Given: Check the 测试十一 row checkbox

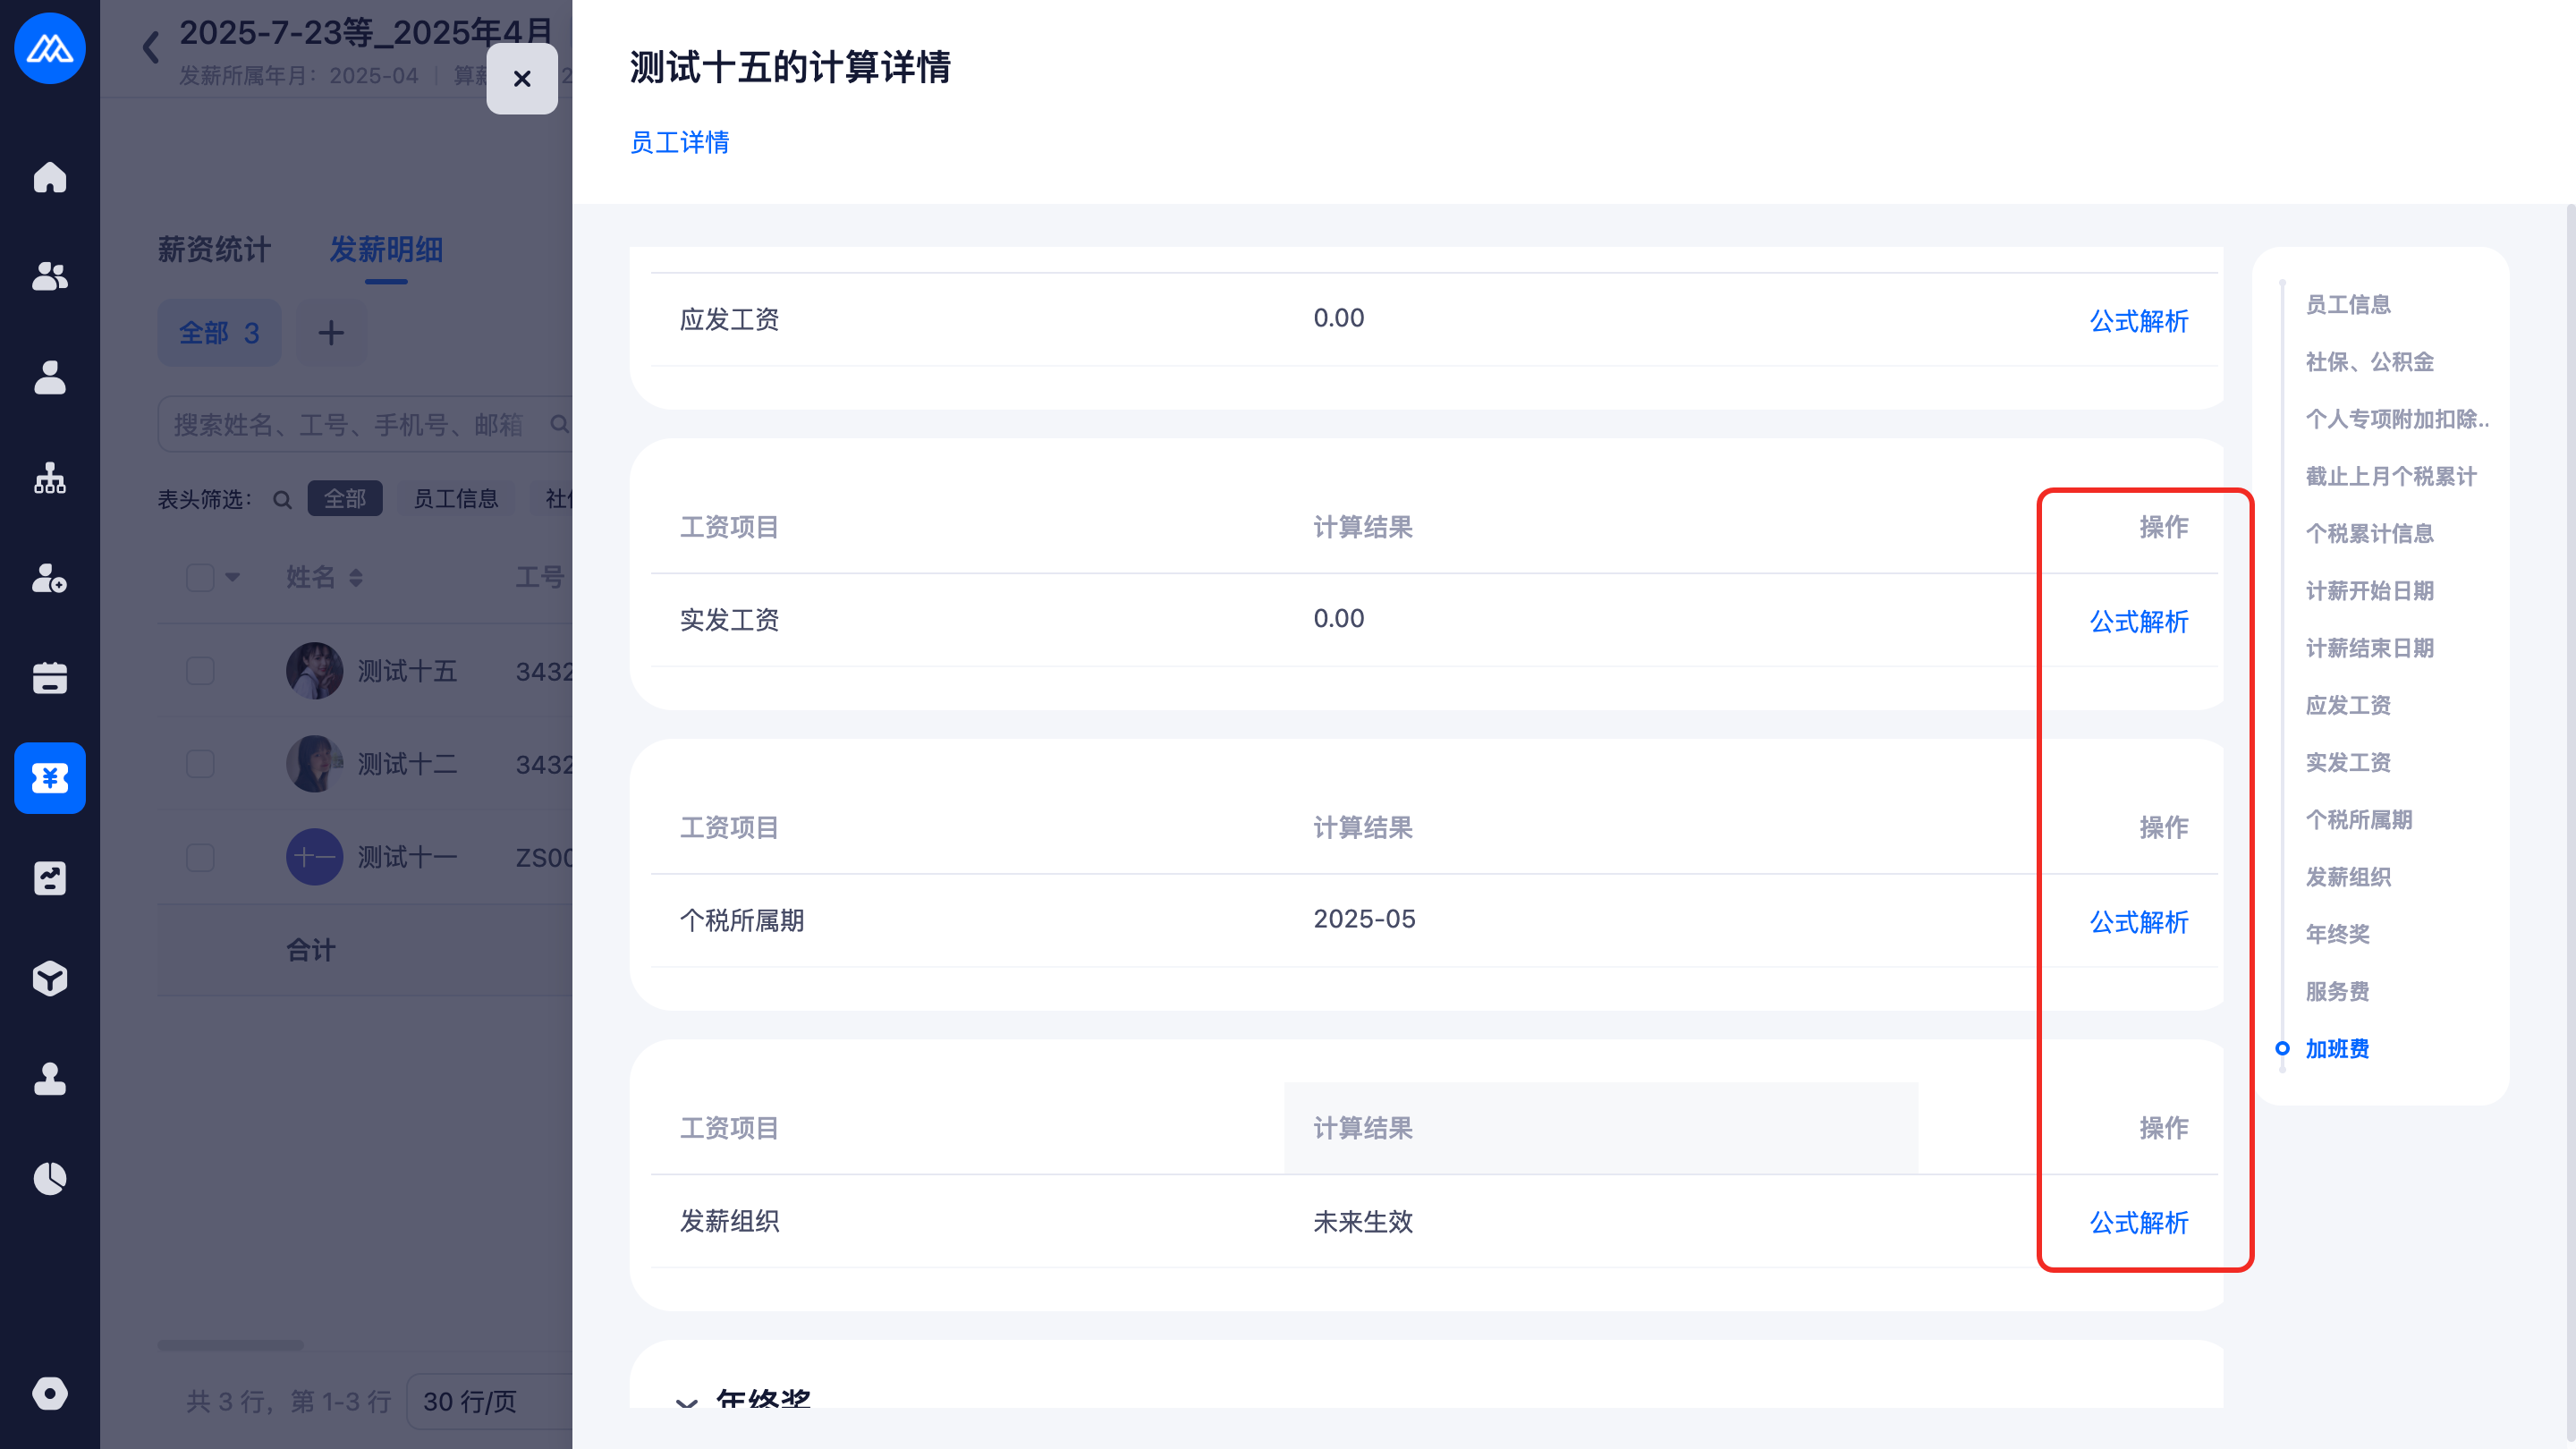Looking at the screenshot, I should click(200, 857).
